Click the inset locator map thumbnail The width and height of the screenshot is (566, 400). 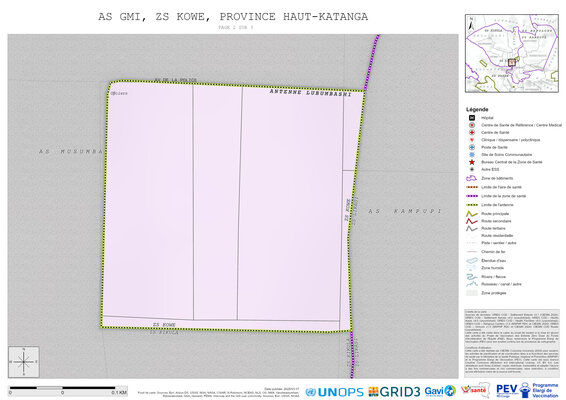(511, 53)
